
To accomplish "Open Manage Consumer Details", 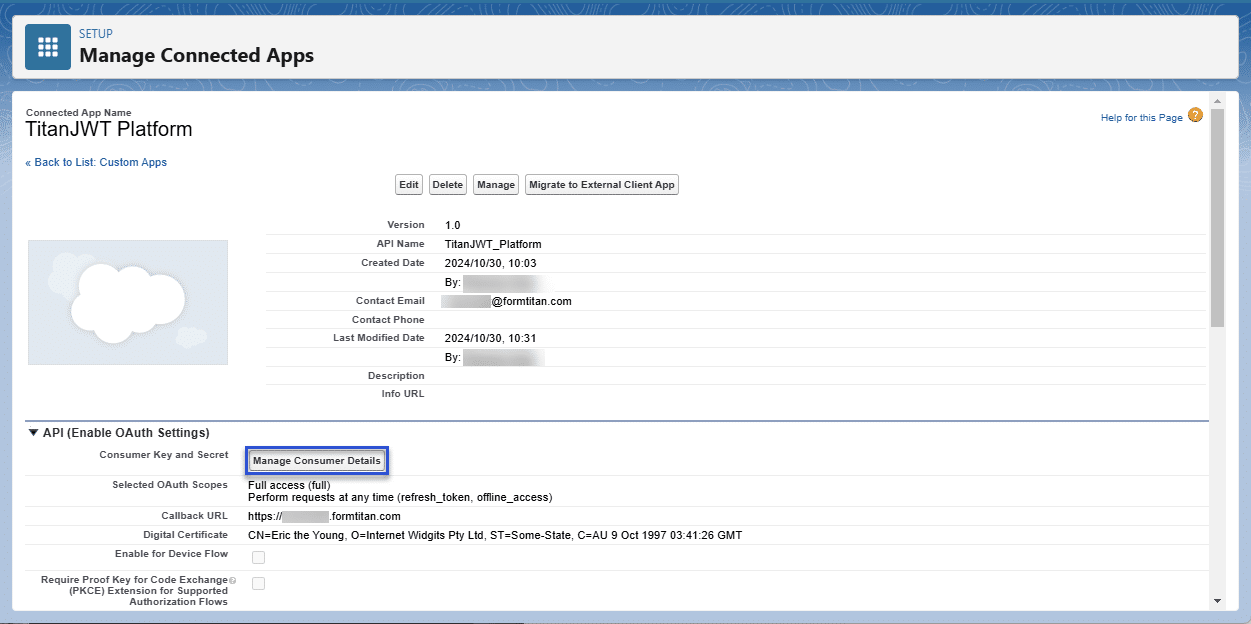I will [x=316, y=460].
